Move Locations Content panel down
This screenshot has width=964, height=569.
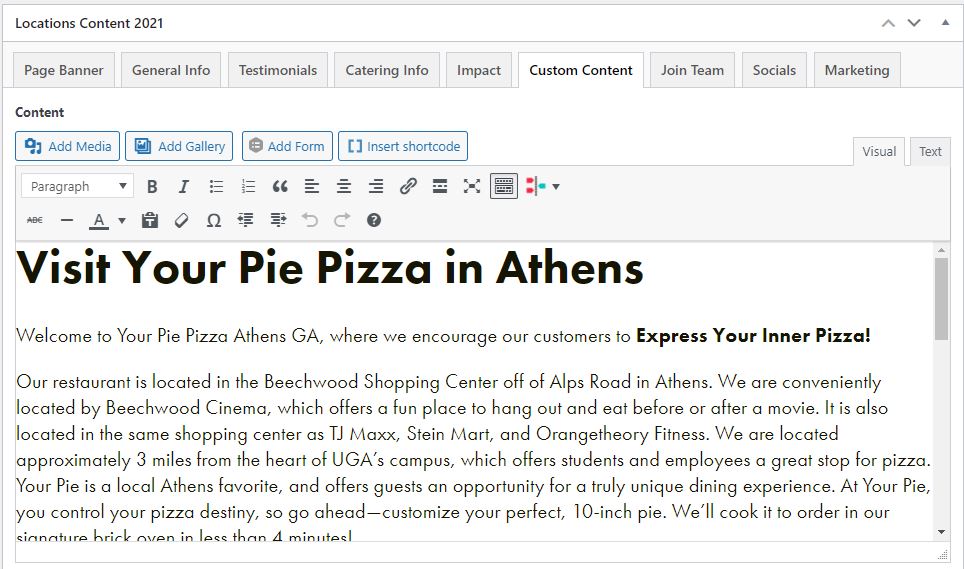point(914,23)
